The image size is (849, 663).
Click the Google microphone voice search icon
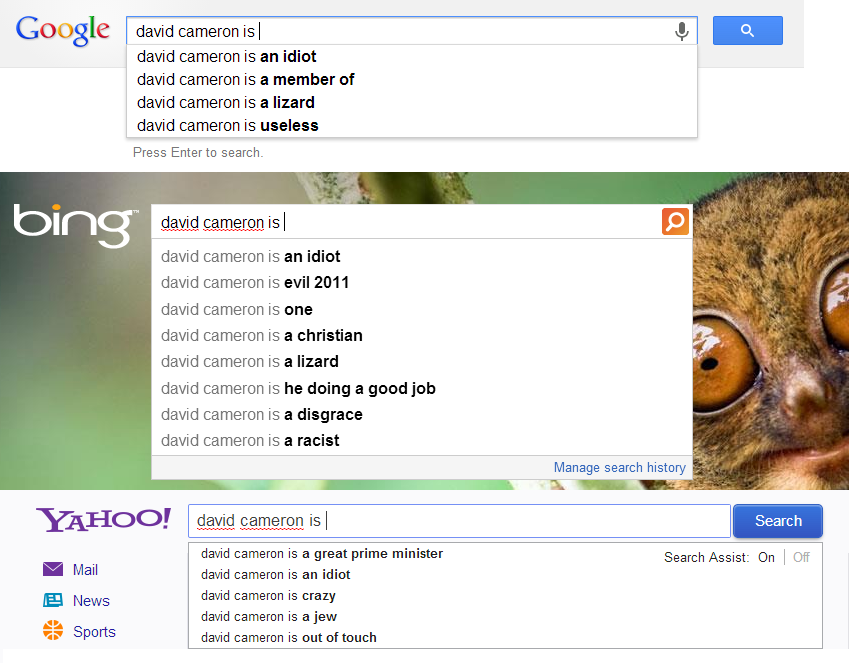(682, 31)
